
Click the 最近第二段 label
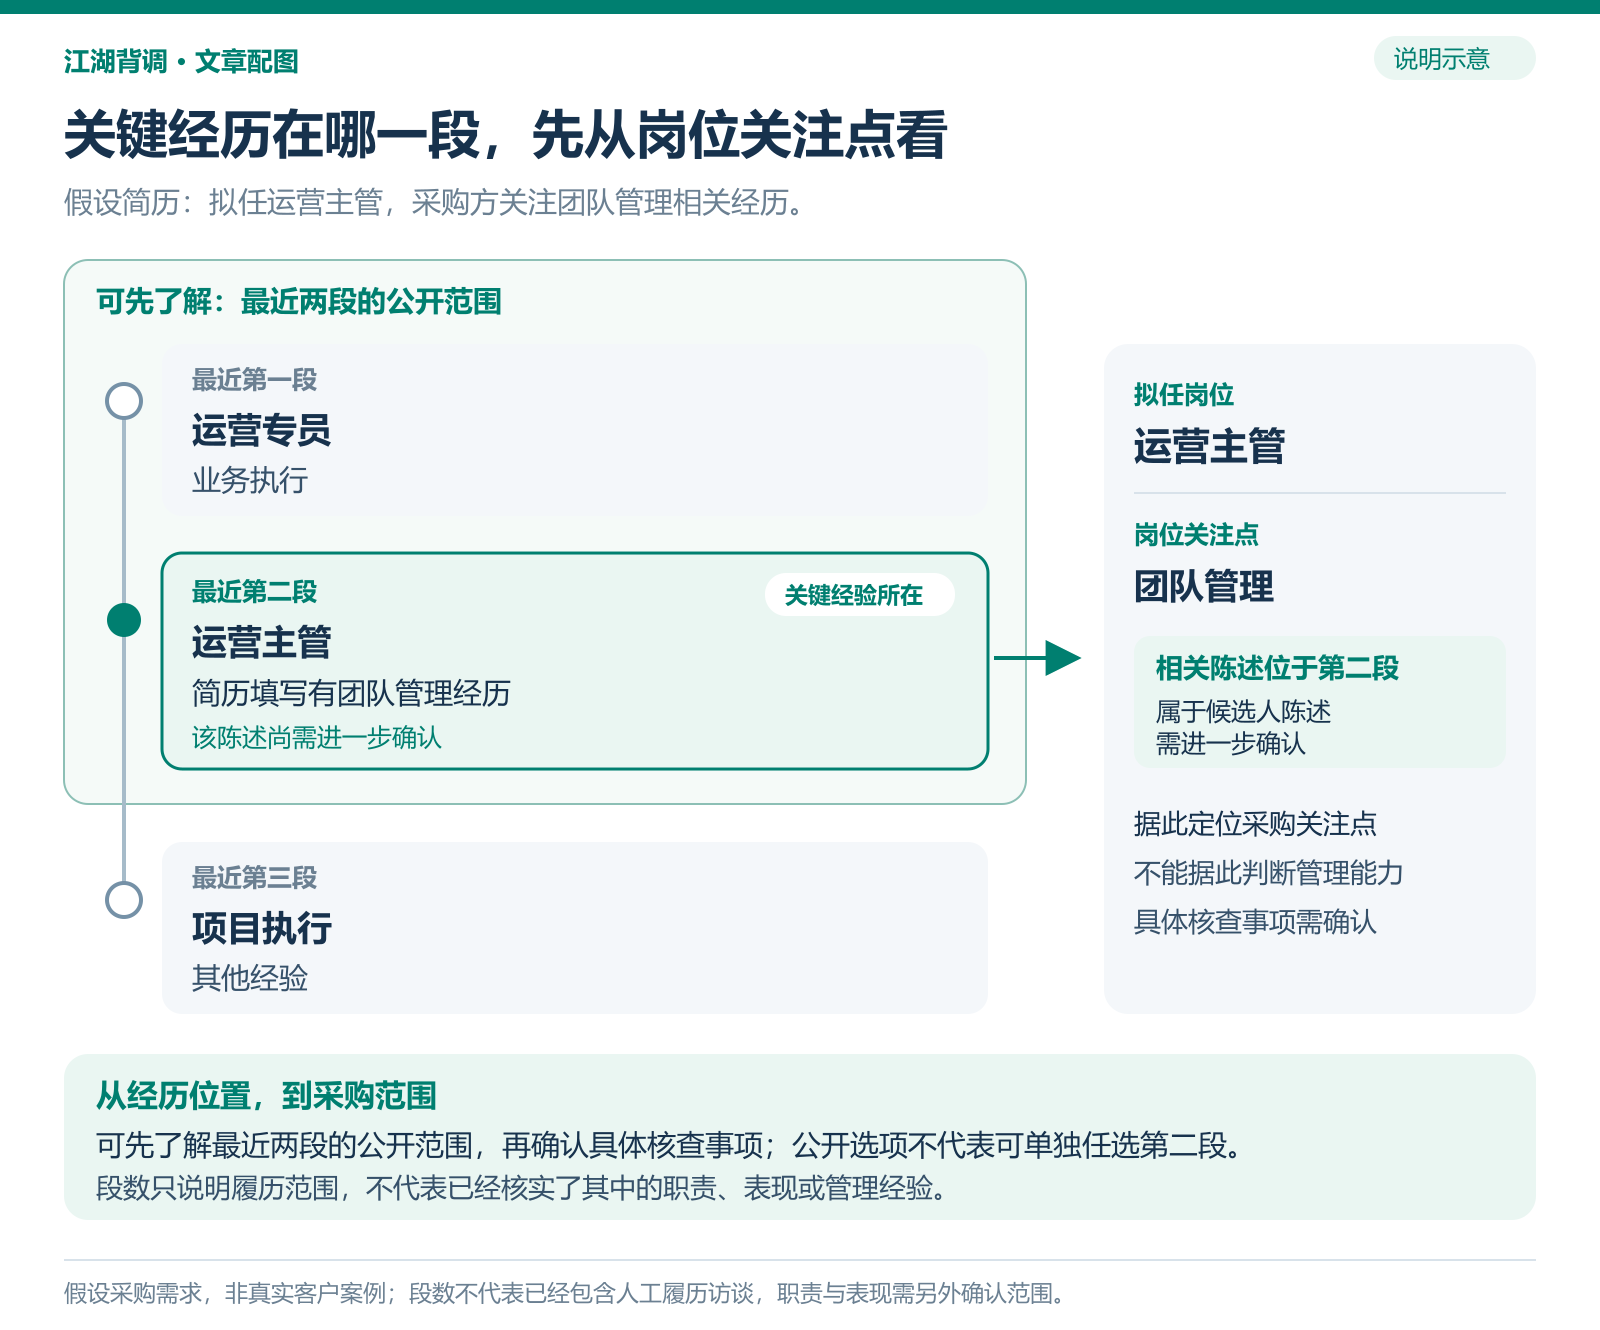(x=254, y=592)
